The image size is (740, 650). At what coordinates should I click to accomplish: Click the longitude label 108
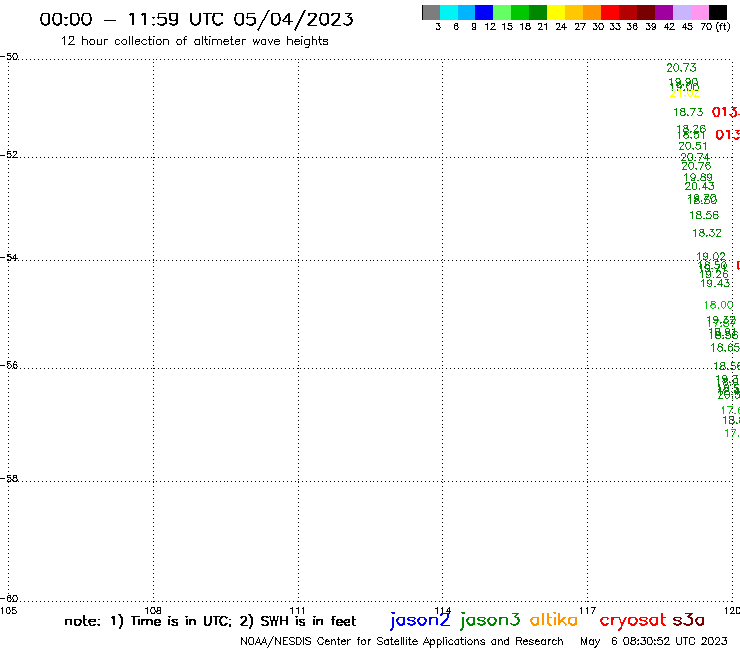click(153, 610)
